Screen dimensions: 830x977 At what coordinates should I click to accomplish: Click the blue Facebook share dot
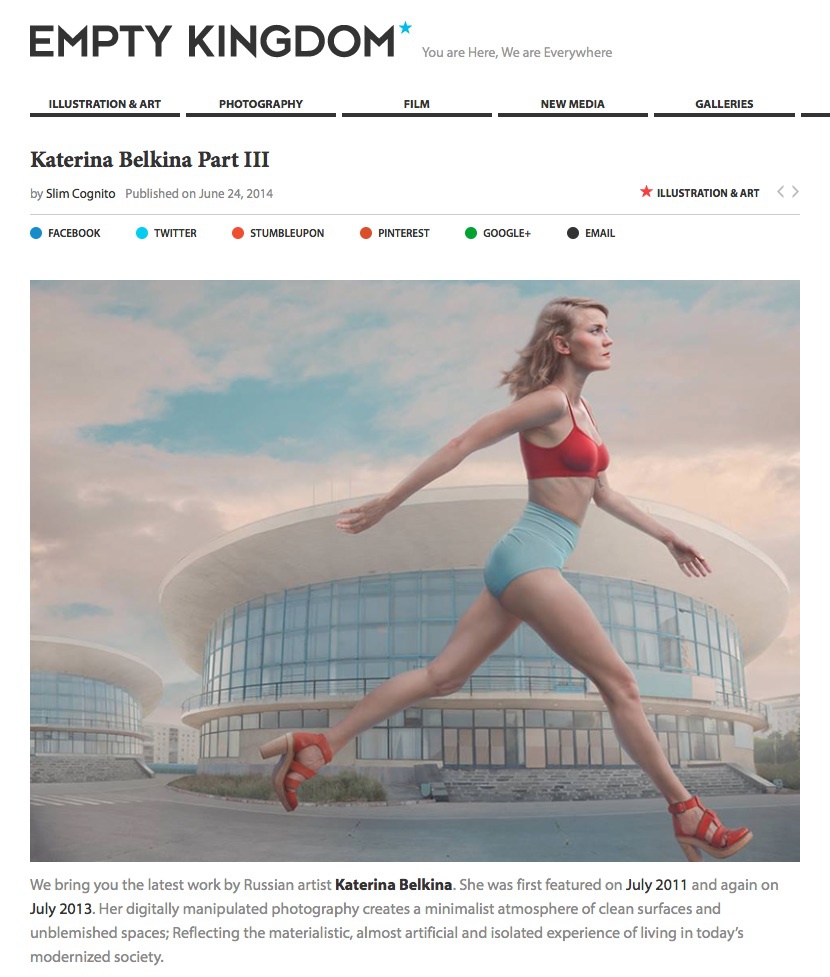(36, 233)
